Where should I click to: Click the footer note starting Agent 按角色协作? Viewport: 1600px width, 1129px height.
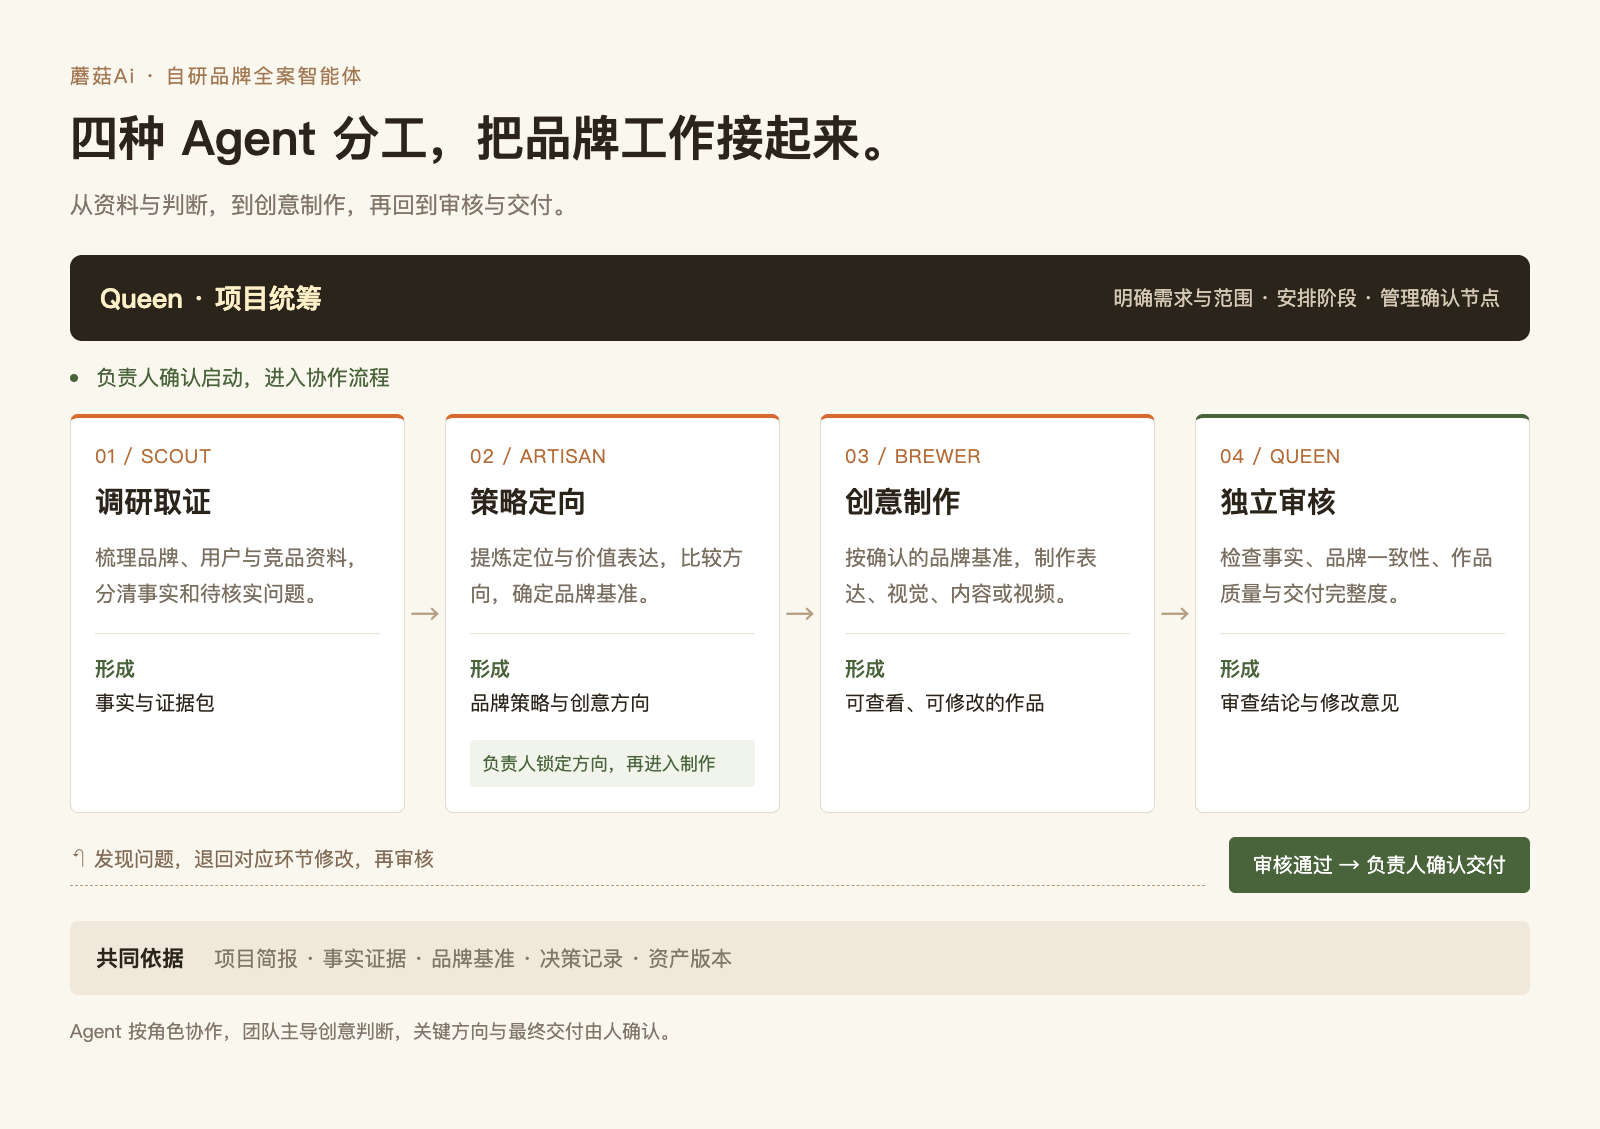coord(373,1031)
